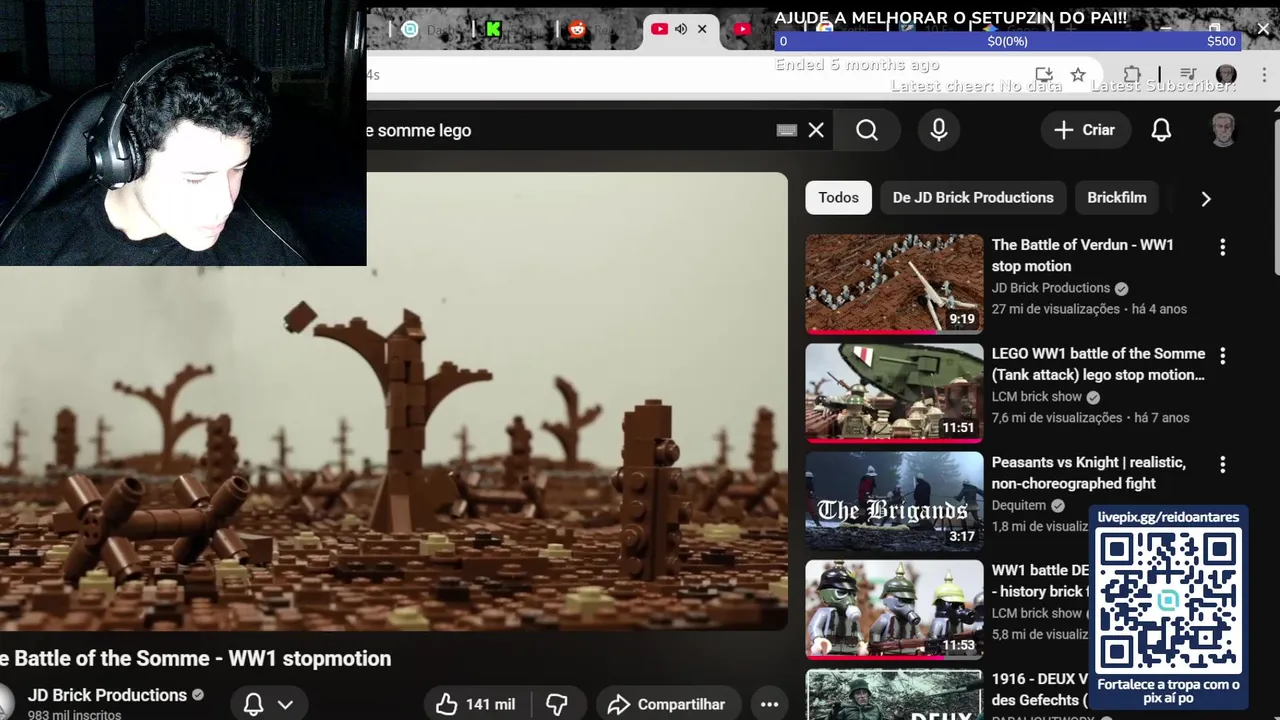Click the livepix QR code overlay

pyautogui.click(x=1168, y=600)
